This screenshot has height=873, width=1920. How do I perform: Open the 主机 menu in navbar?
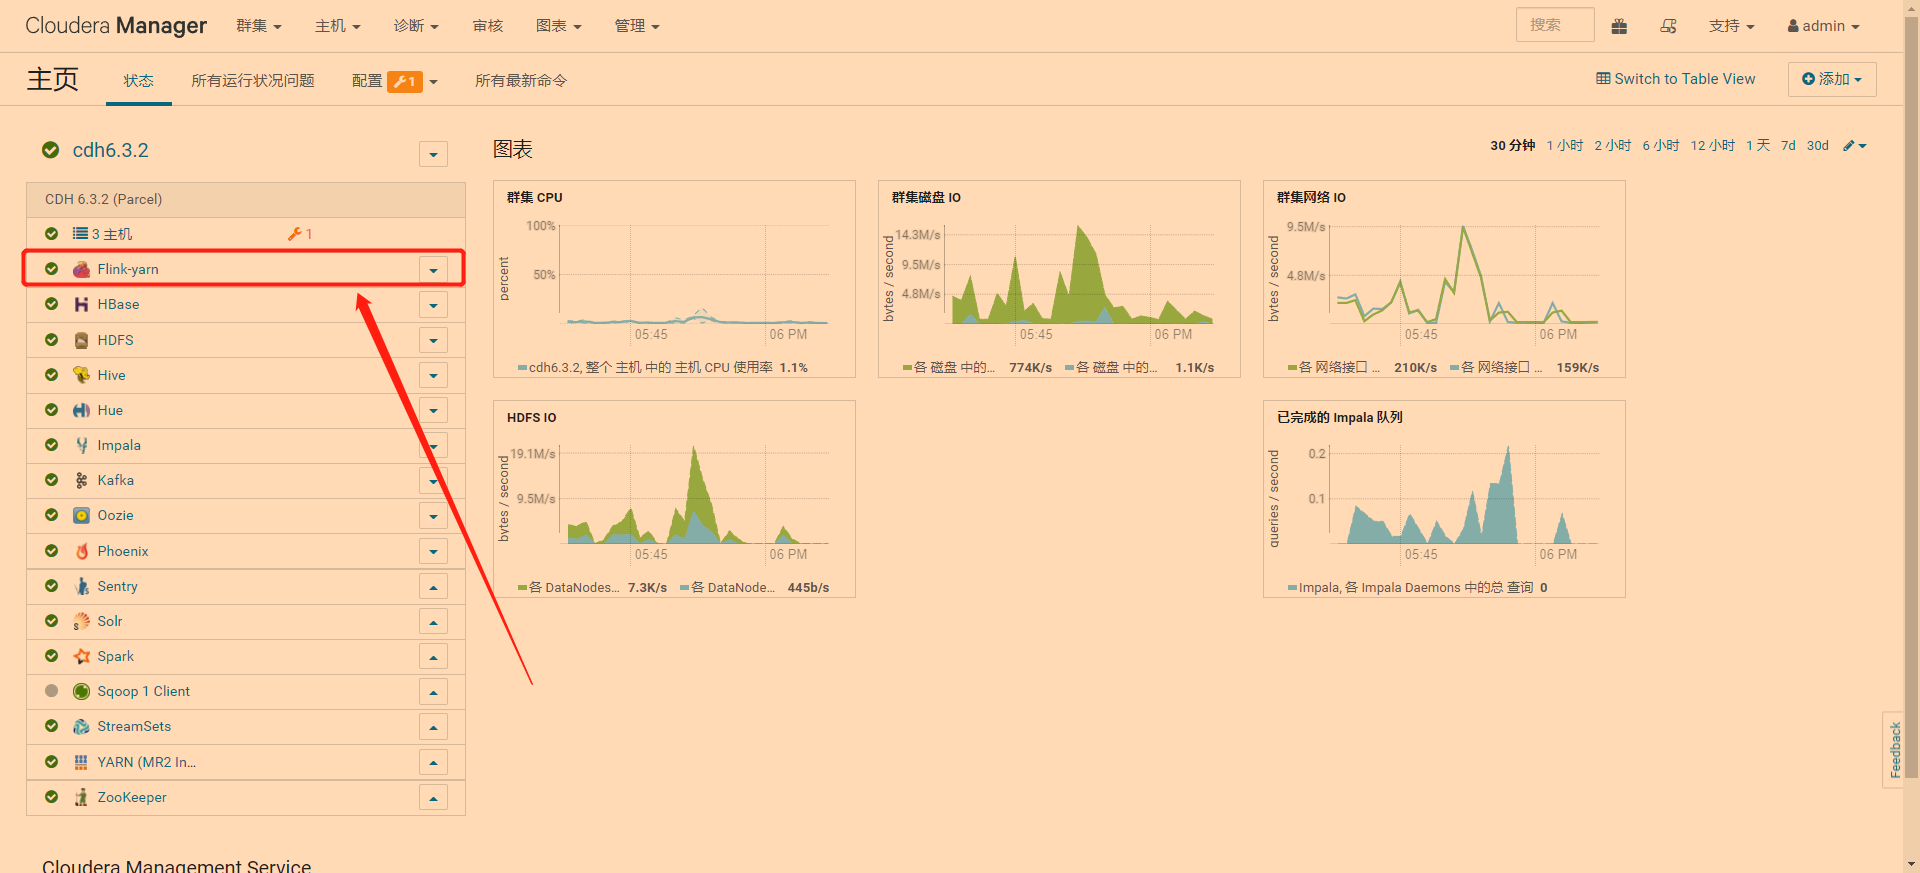[x=338, y=26]
